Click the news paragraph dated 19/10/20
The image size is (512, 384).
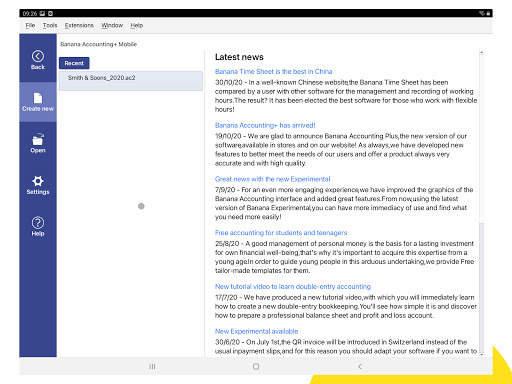click(341, 150)
